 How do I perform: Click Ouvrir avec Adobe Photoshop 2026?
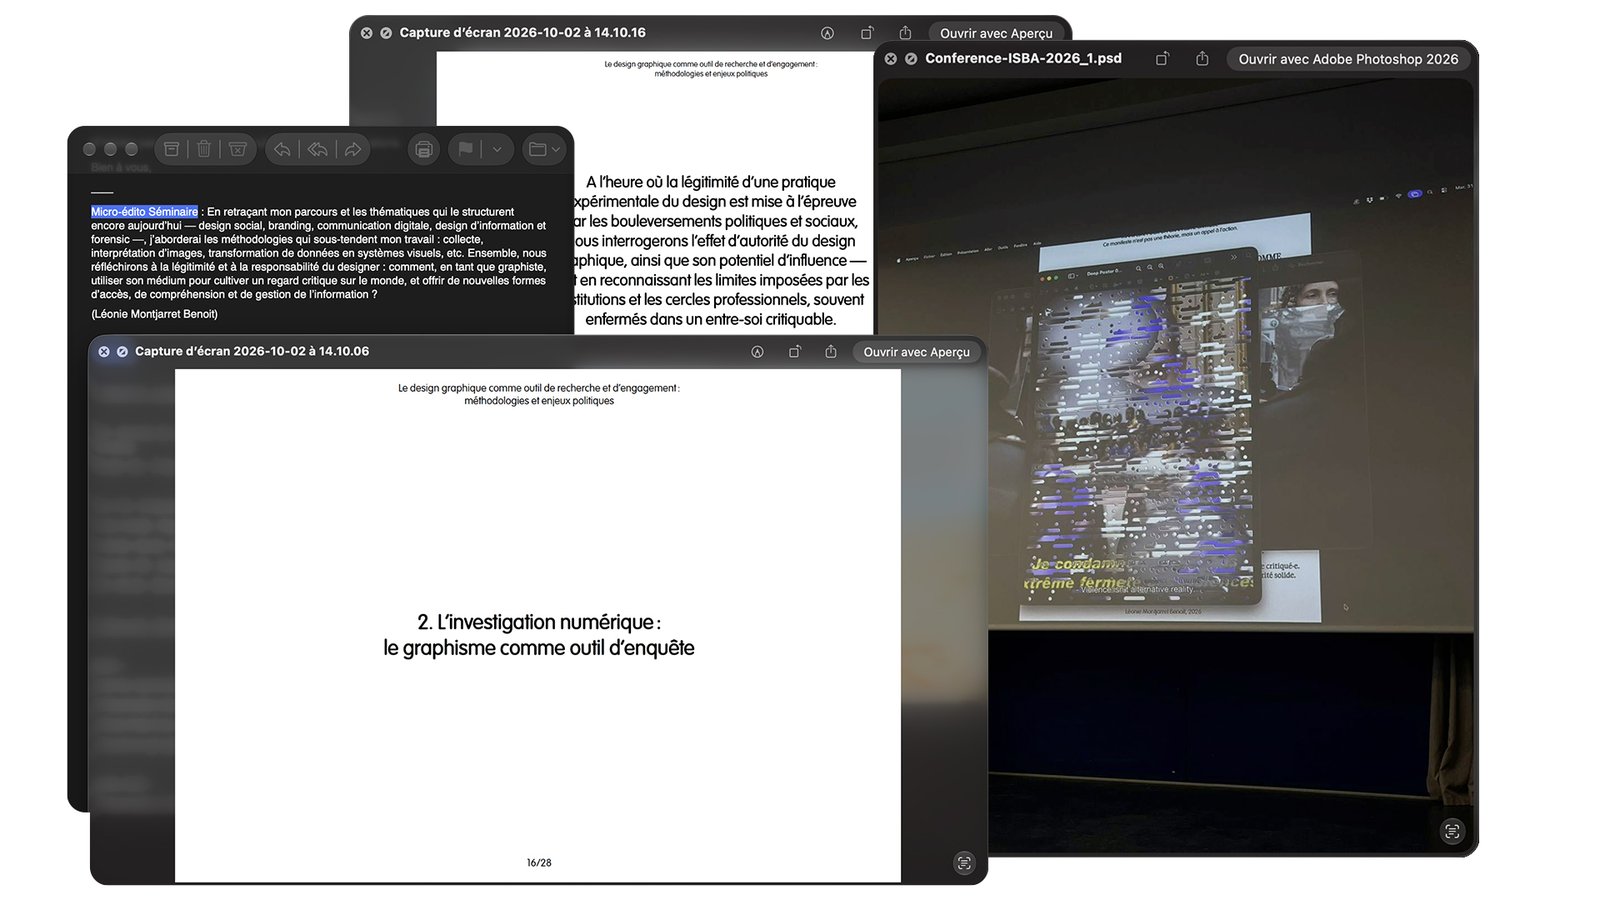[x=1348, y=59]
